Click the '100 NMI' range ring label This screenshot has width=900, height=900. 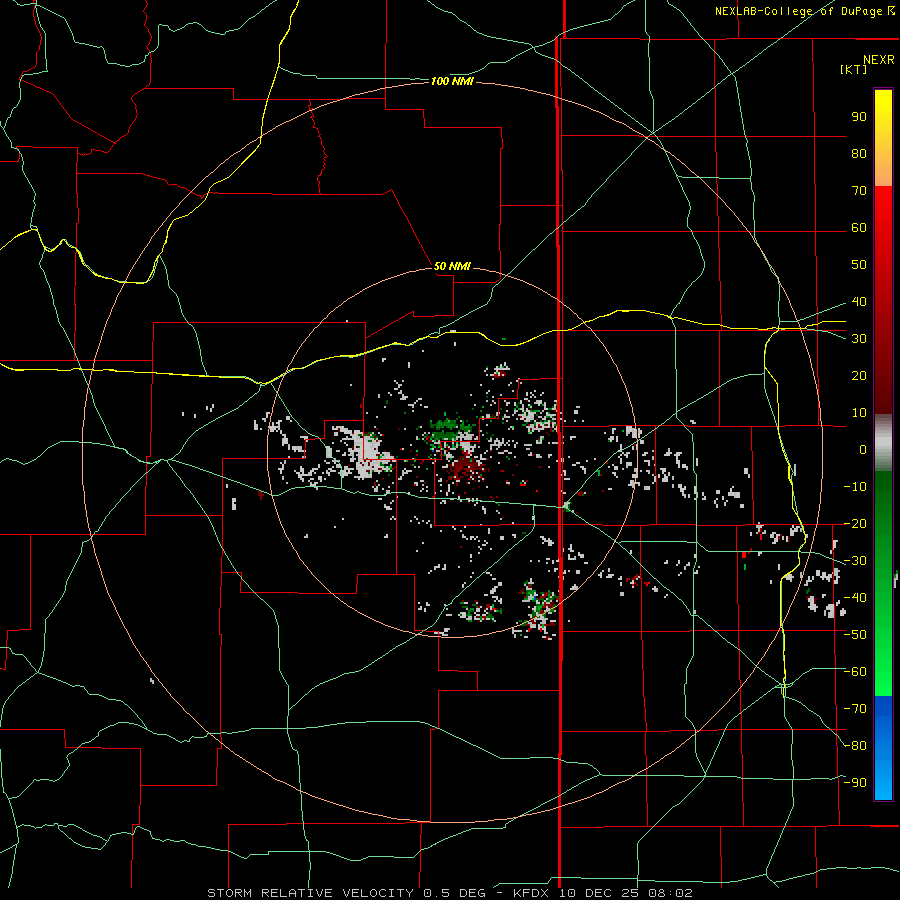coord(452,82)
